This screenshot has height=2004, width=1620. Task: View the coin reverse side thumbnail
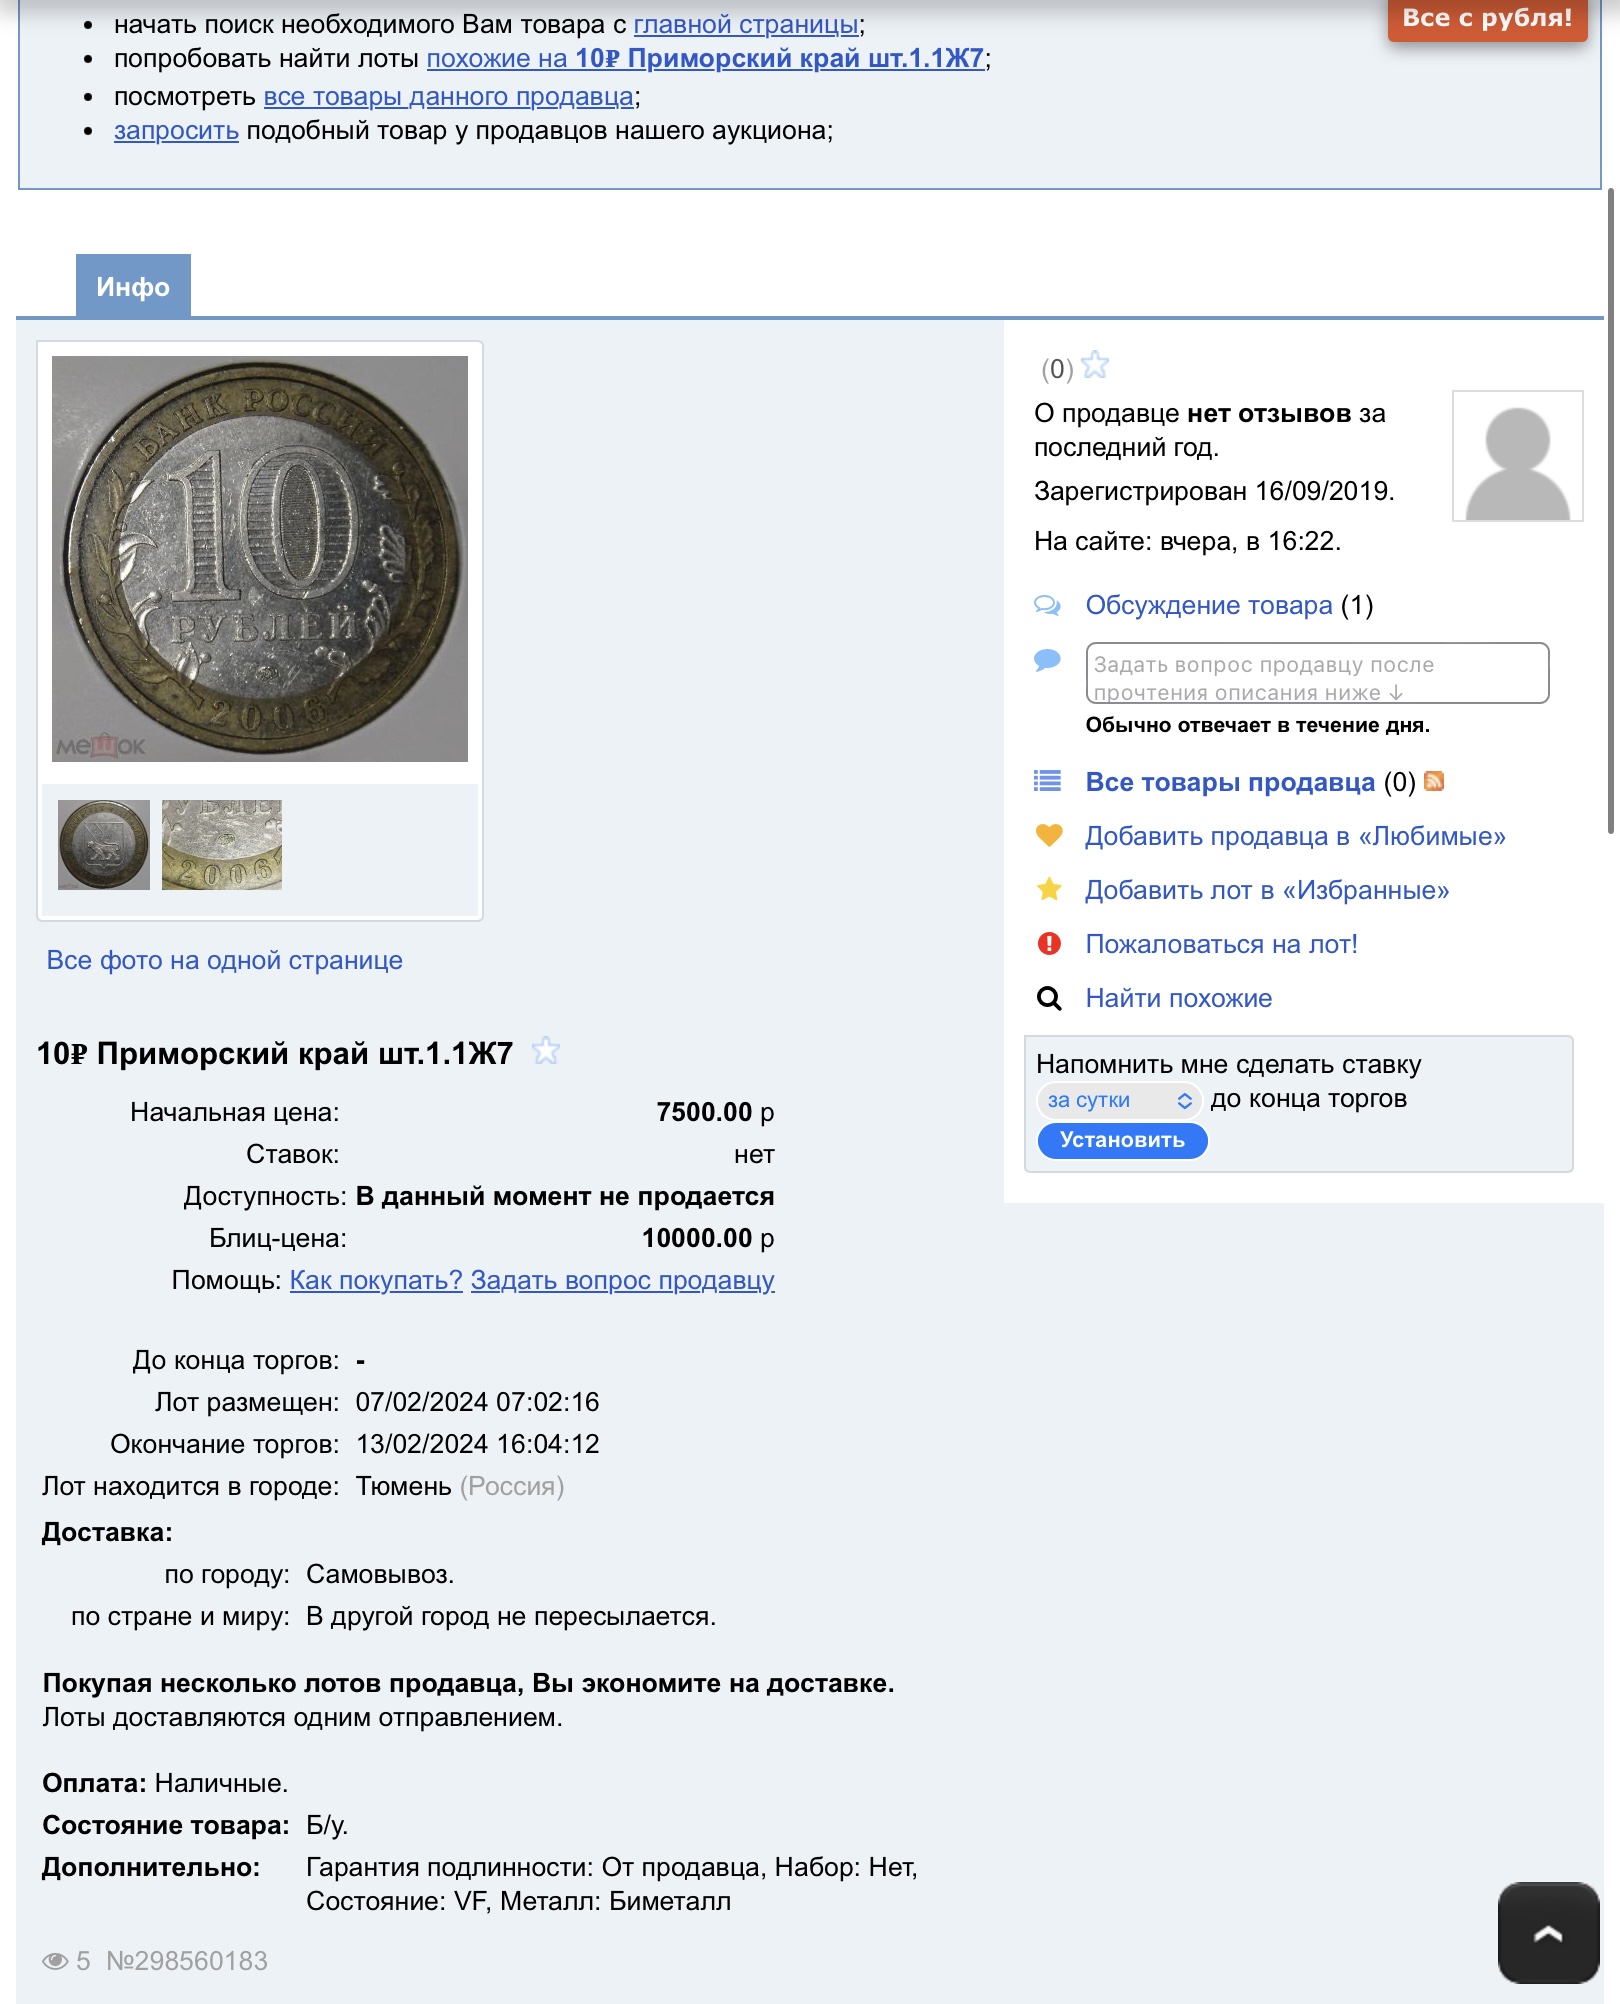pyautogui.click(x=104, y=845)
